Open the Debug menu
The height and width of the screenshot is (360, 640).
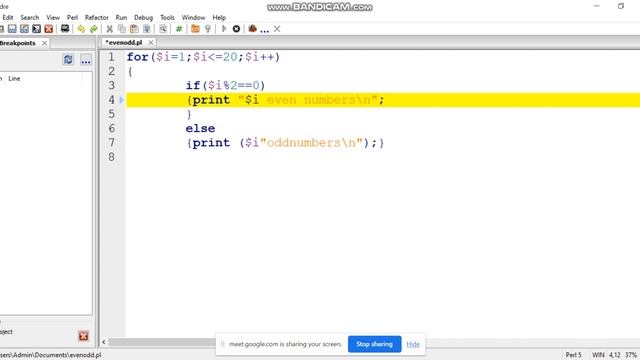tap(143, 18)
